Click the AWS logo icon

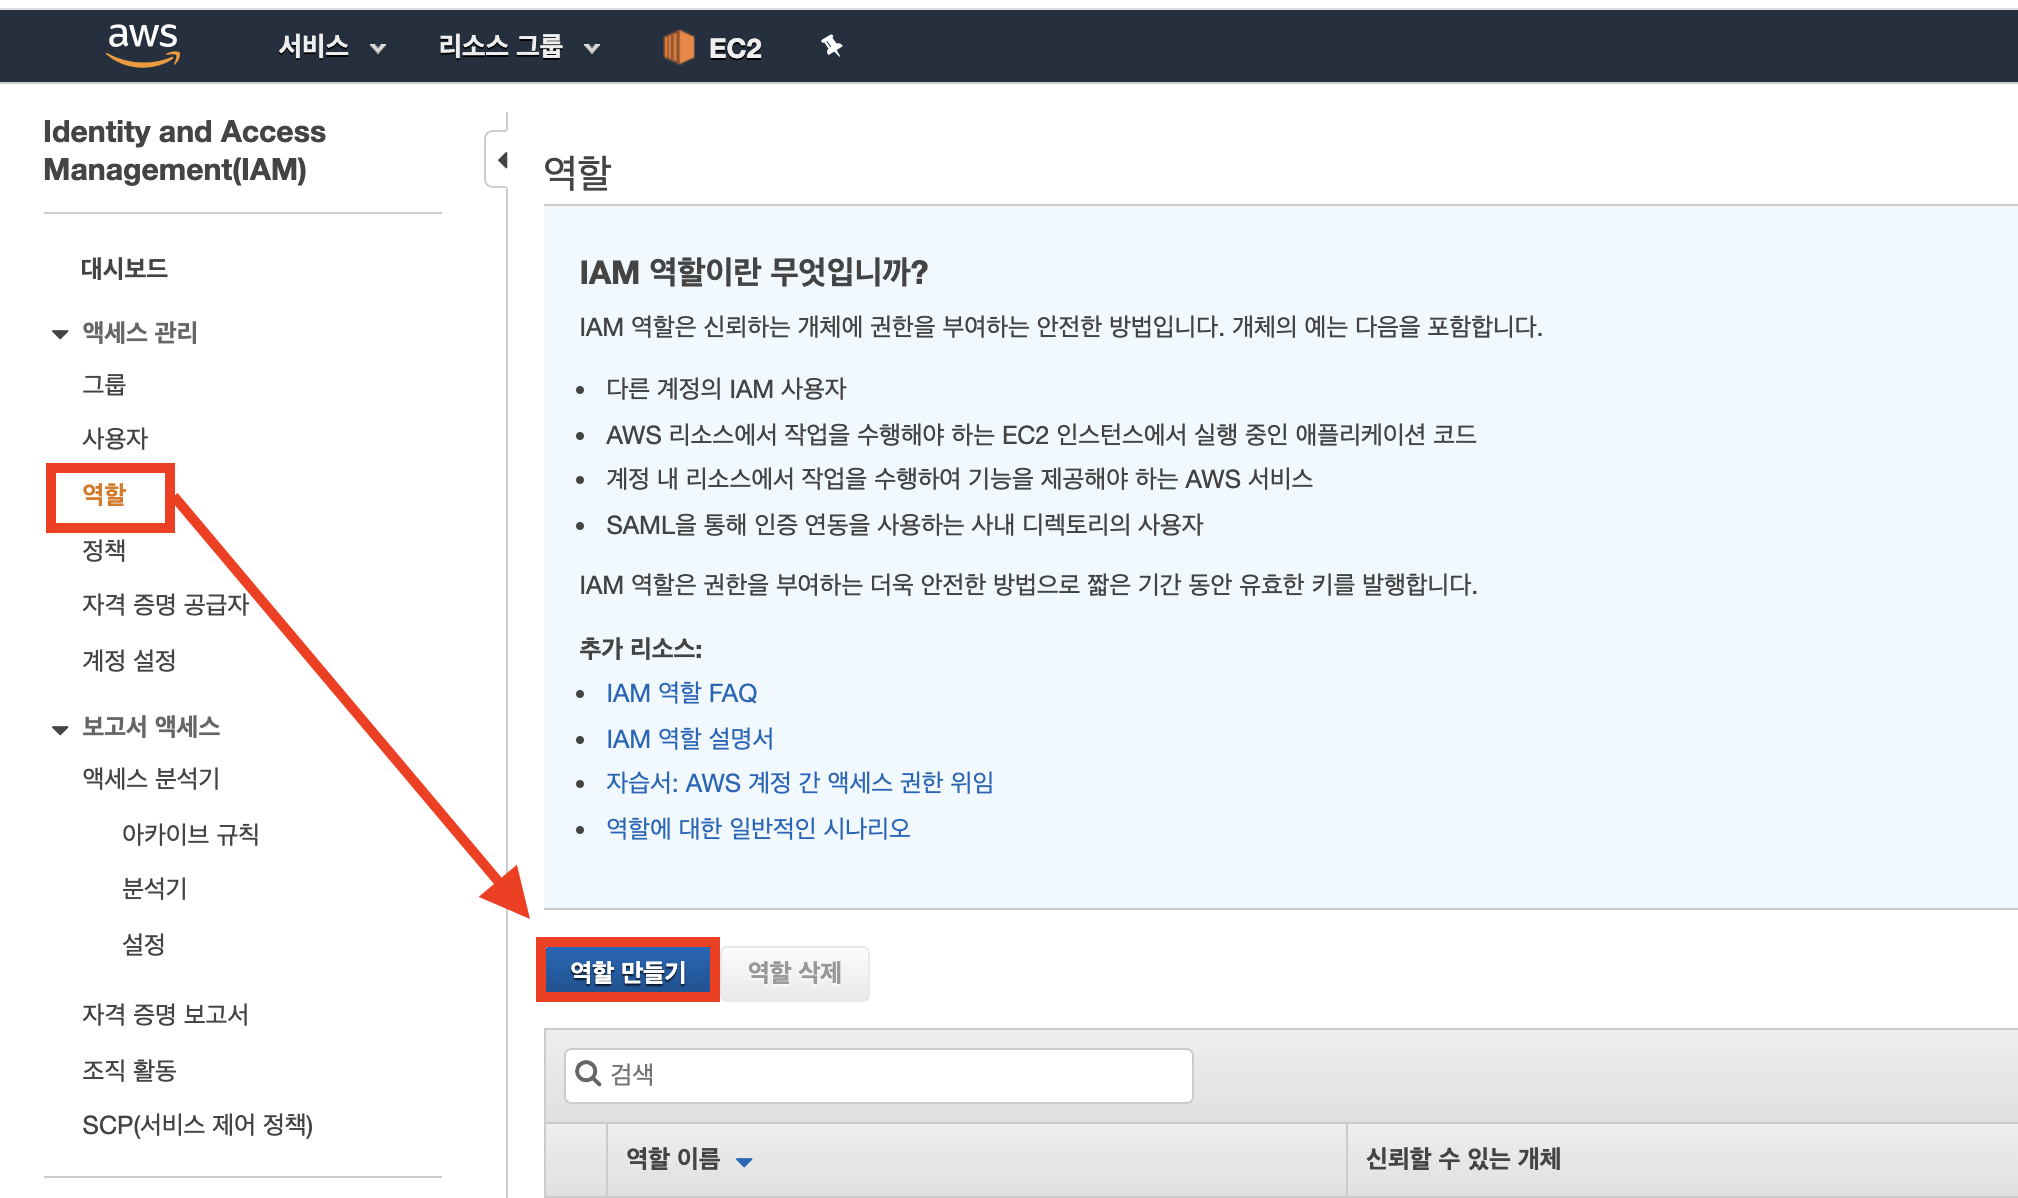tap(143, 45)
